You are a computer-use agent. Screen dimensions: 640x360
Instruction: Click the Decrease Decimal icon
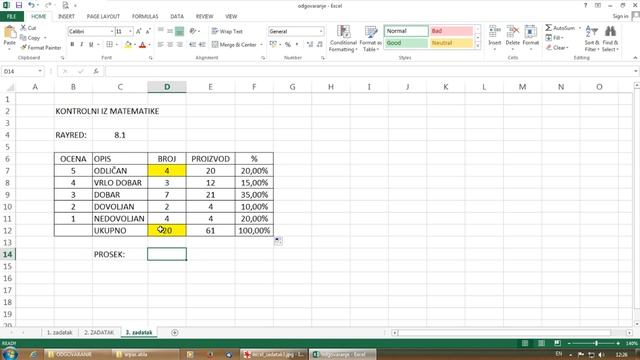tap(320, 44)
